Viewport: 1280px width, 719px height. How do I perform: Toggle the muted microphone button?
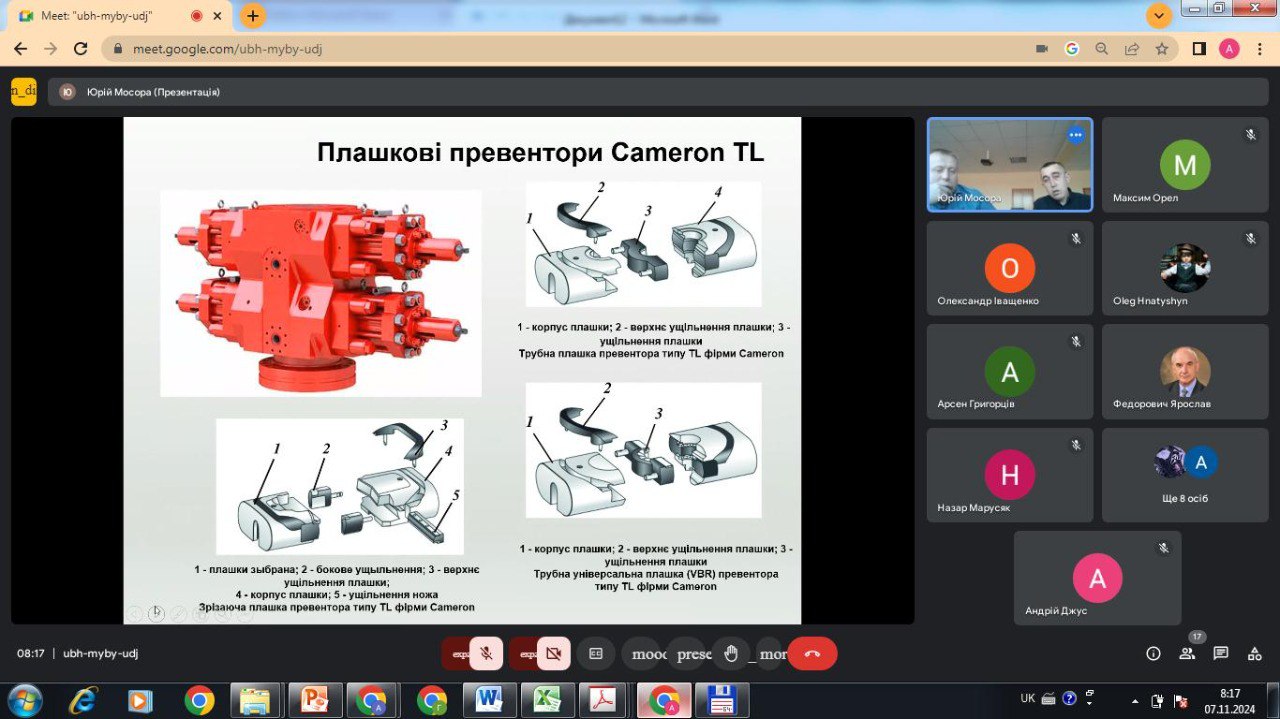coord(486,654)
